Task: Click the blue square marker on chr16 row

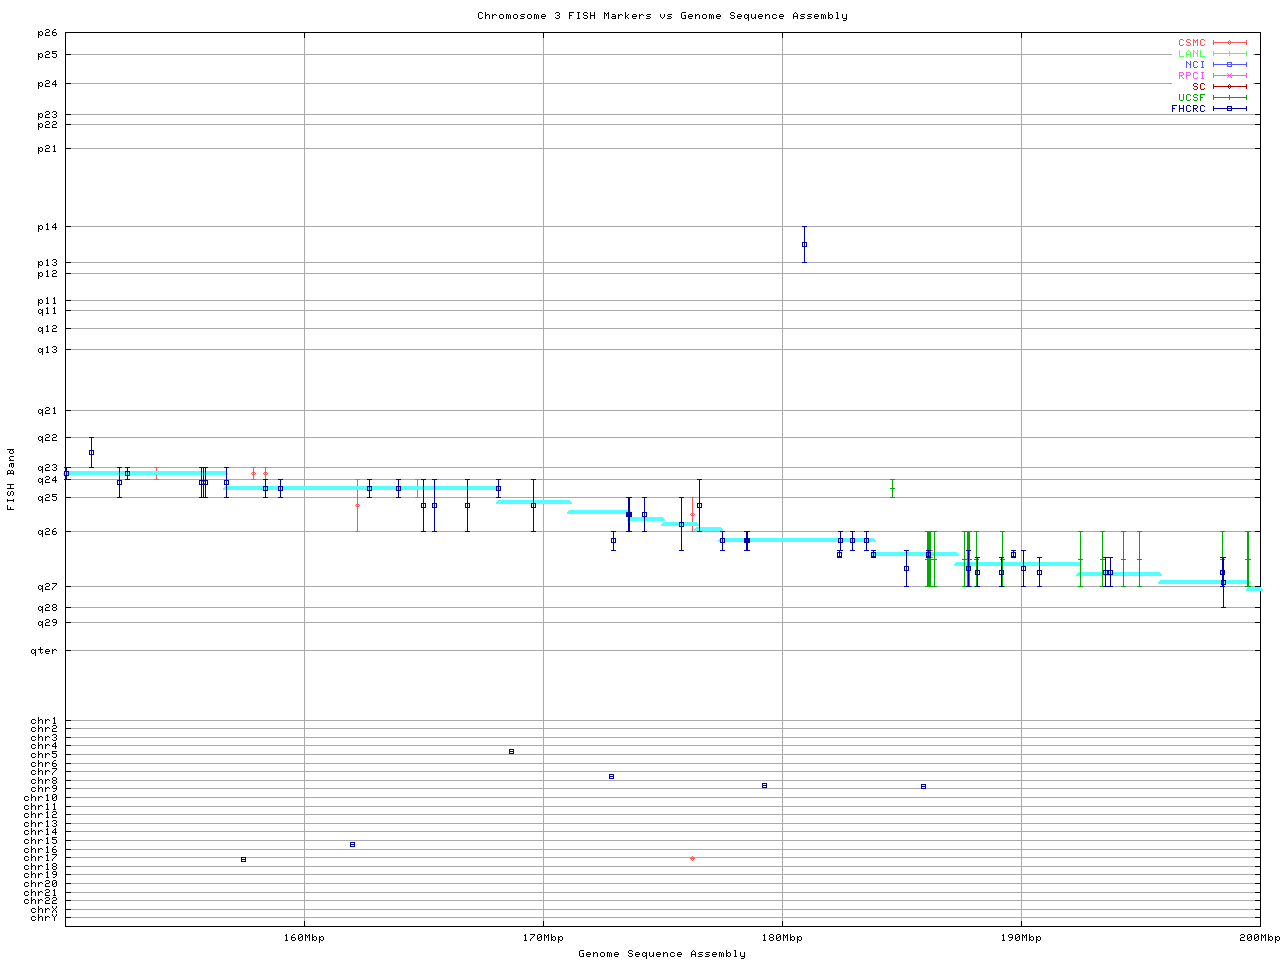Action: (352, 844)
